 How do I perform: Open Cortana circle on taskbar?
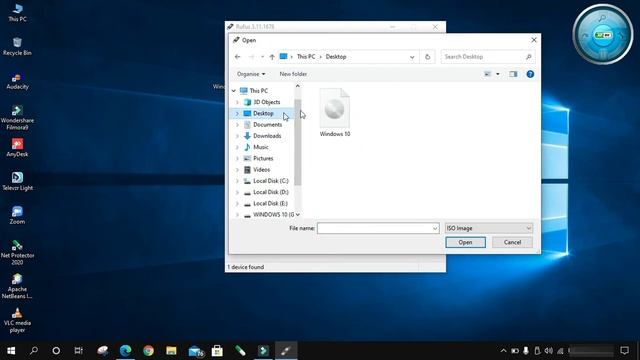pos(56,351)
